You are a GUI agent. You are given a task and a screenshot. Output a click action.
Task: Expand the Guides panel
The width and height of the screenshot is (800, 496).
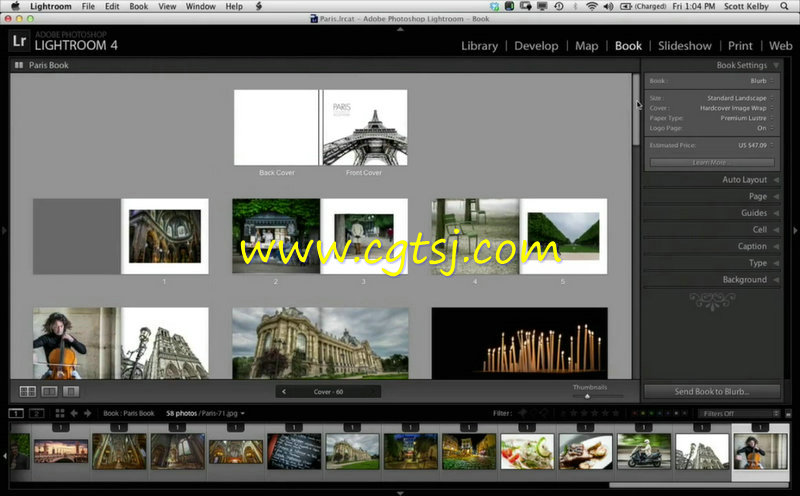[x=776, y=213]
